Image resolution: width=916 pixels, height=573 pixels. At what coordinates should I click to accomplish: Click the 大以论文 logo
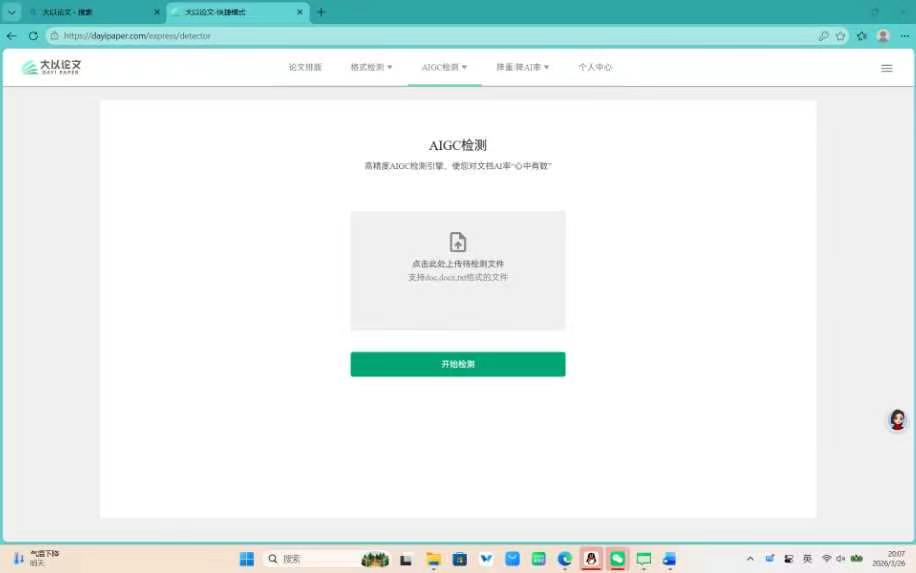click(52, 68)
